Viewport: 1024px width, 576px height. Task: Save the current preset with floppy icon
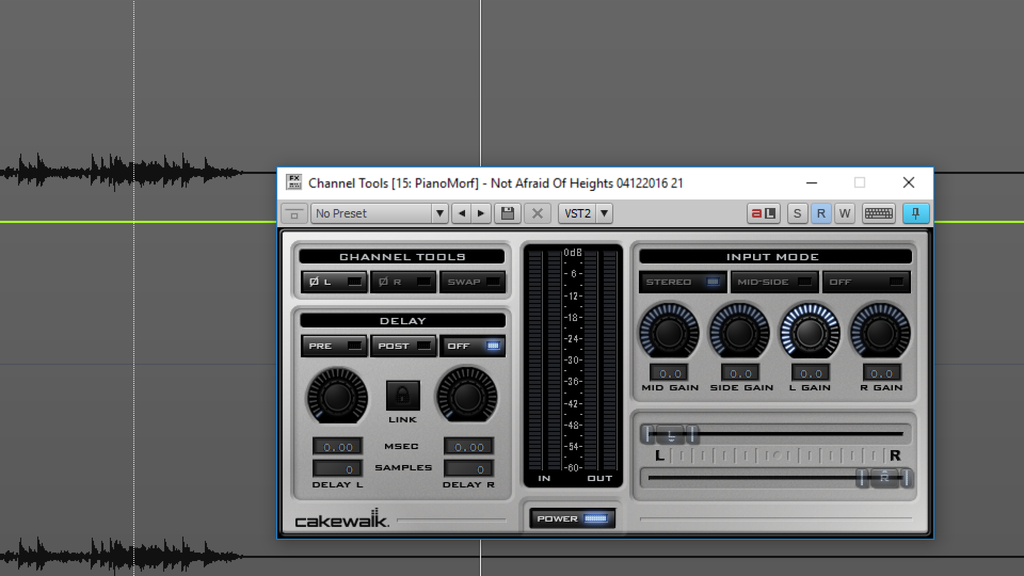(x=508, y=213)
